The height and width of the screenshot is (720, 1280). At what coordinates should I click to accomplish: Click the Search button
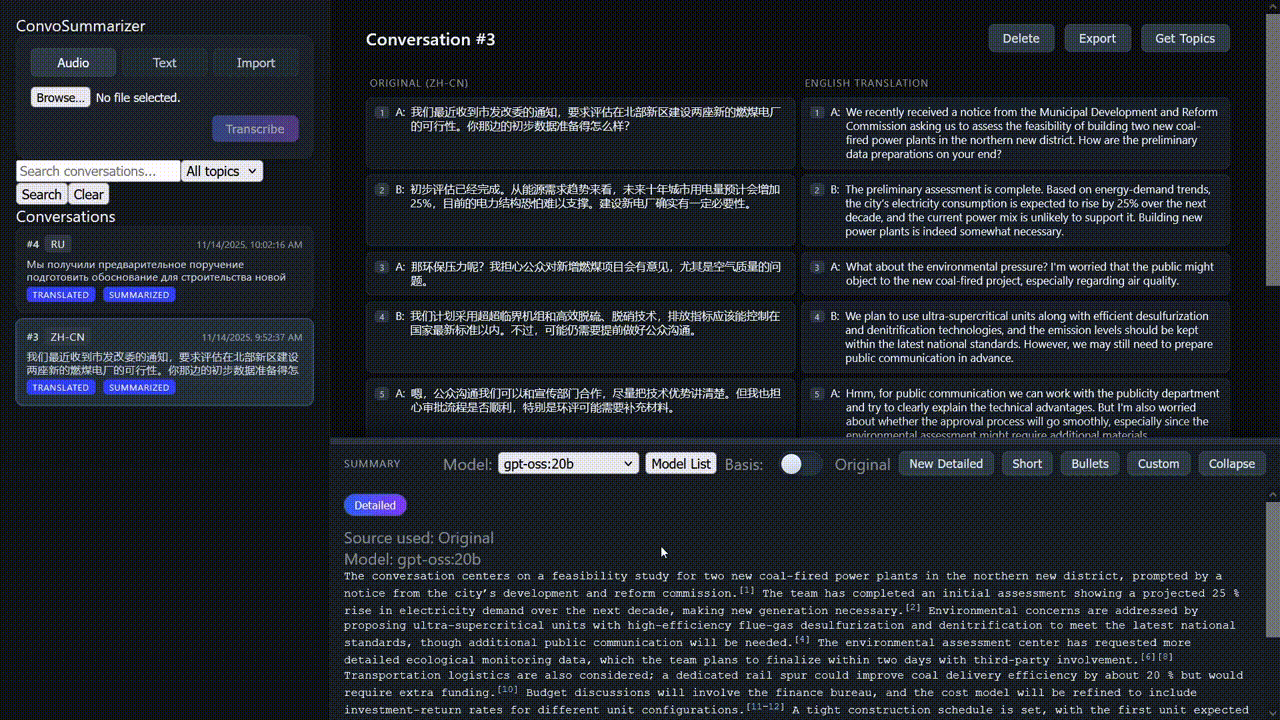41,194
